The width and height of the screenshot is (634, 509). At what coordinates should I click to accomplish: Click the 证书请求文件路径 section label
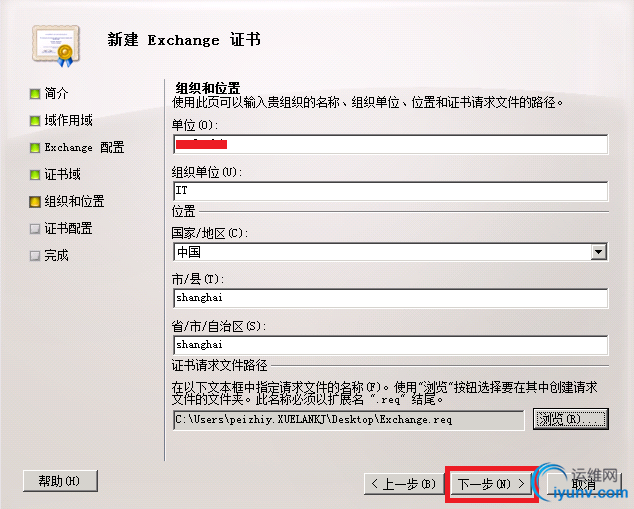point(220,365)
